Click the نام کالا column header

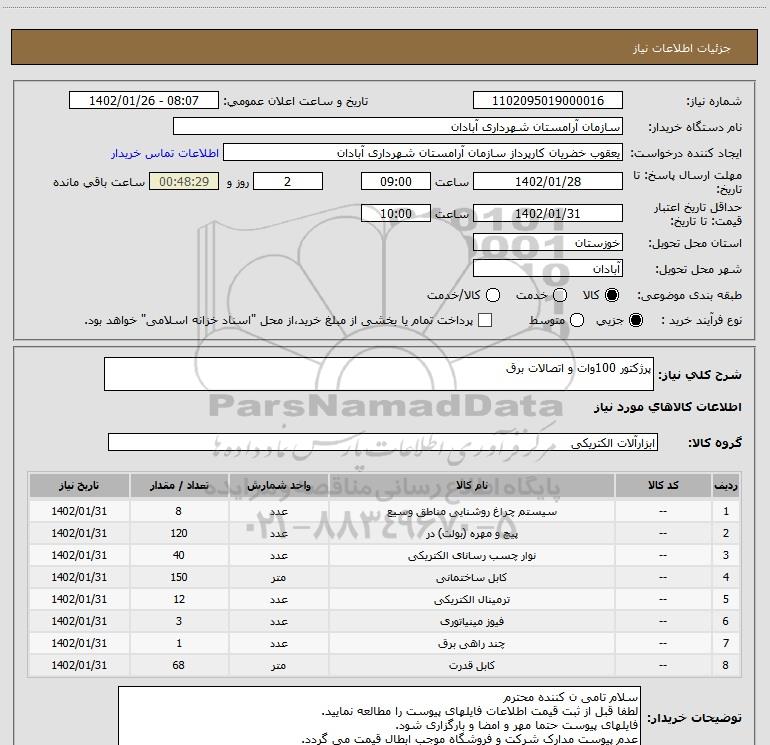471,485
